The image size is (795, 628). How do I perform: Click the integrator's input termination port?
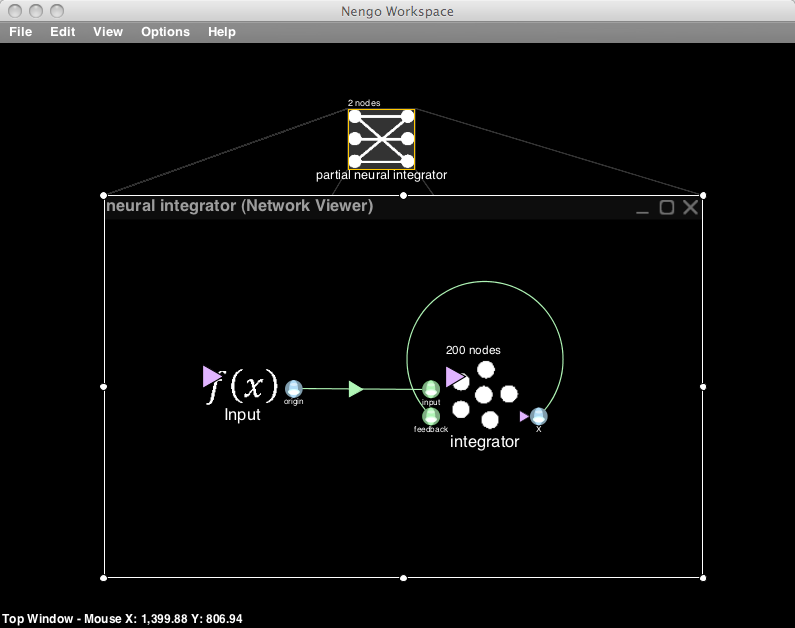coord(431,389)
